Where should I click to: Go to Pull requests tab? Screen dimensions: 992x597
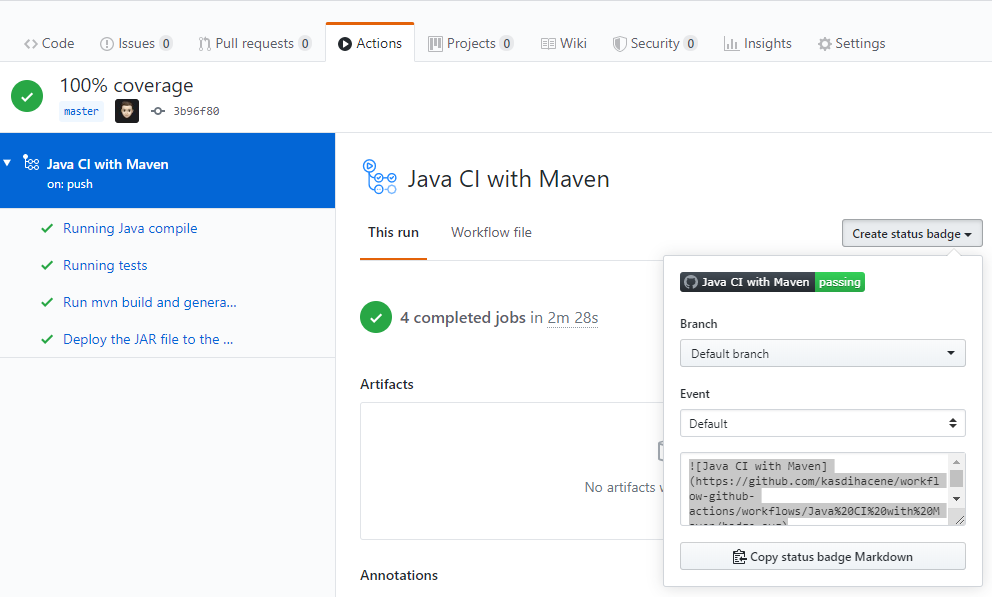[254, 43]
